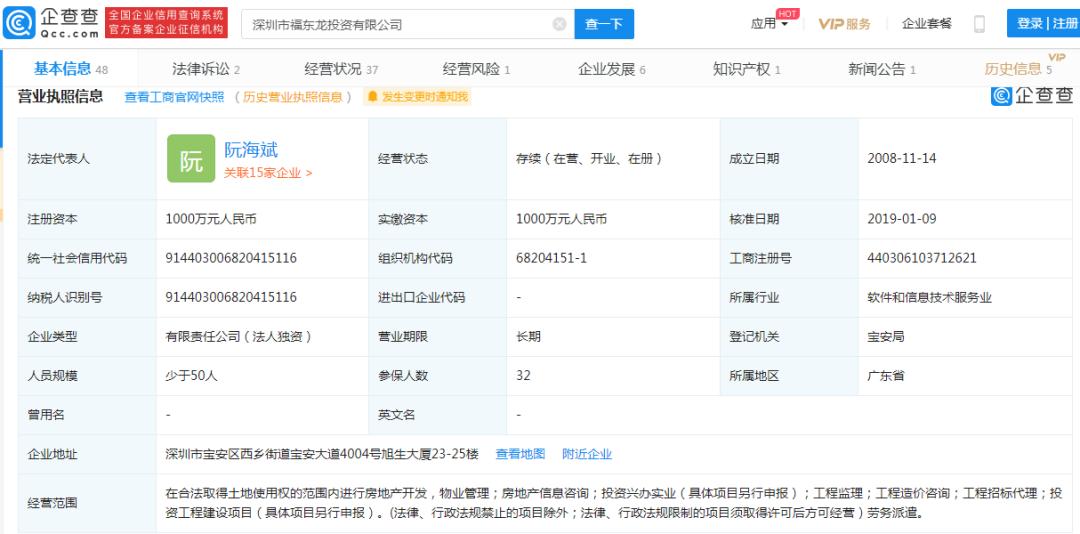The image size is (1080, 534).
Task: Open the 企业发展 tab
Action: [x=611, y=69]
